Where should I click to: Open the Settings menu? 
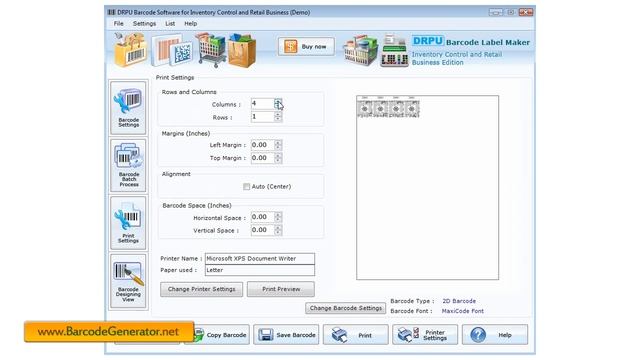[144, 24]
